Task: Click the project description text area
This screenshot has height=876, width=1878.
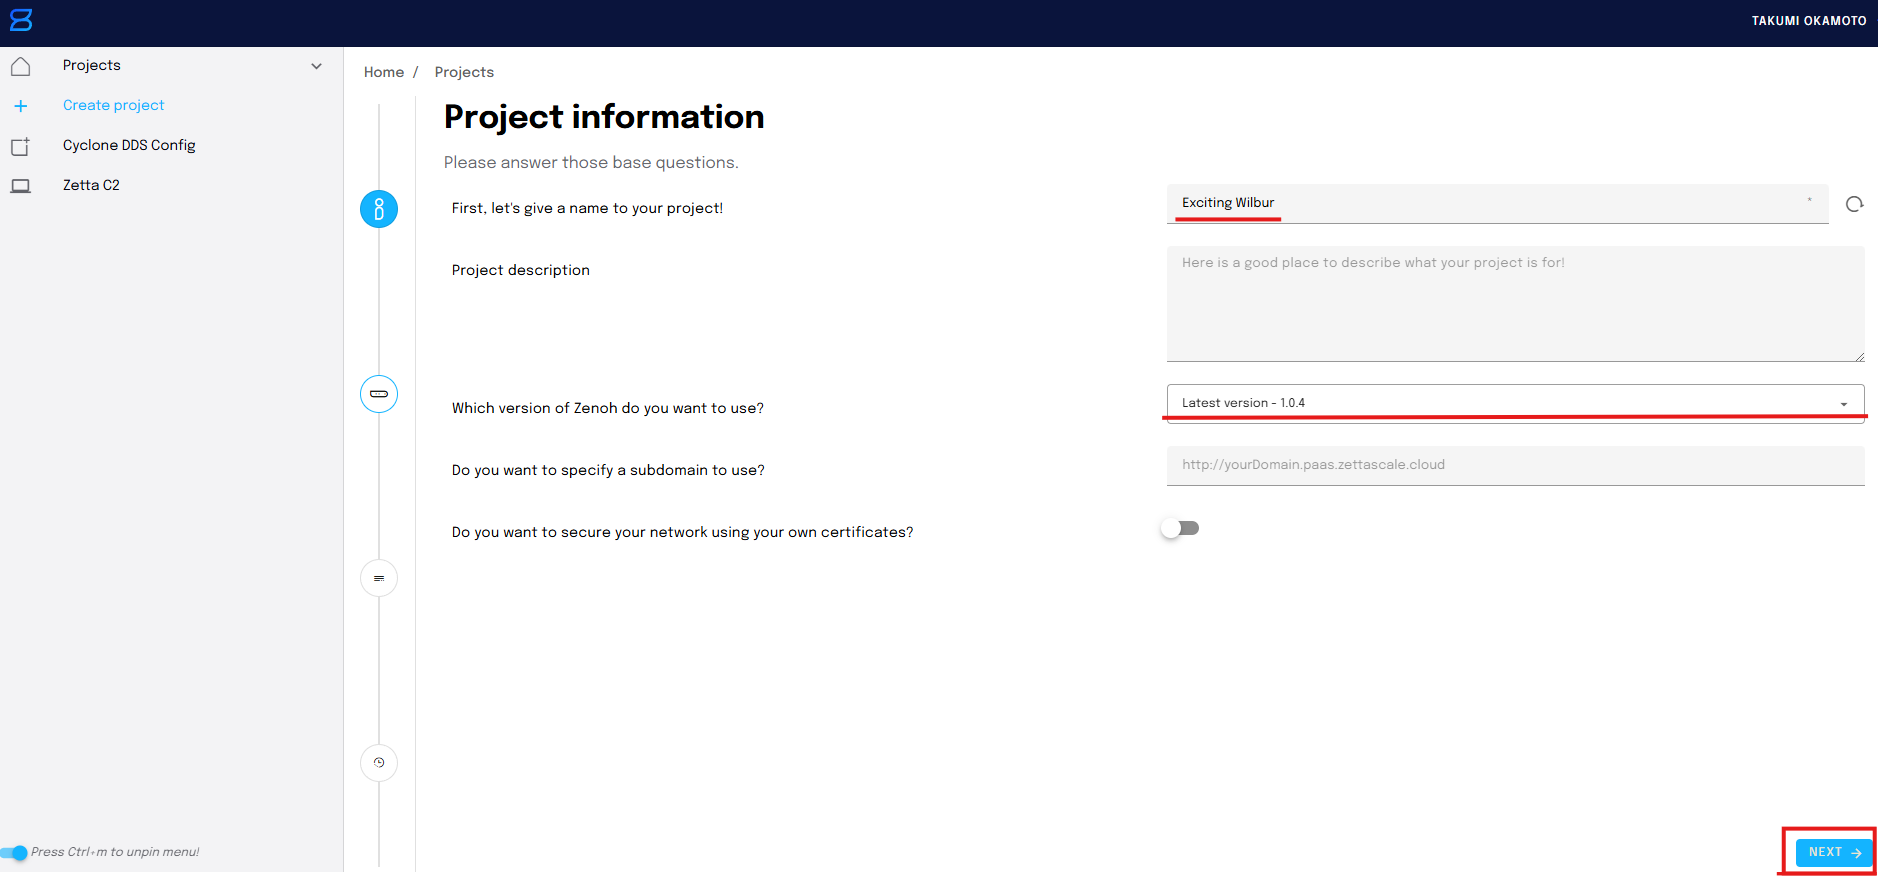Action: 1515,304
